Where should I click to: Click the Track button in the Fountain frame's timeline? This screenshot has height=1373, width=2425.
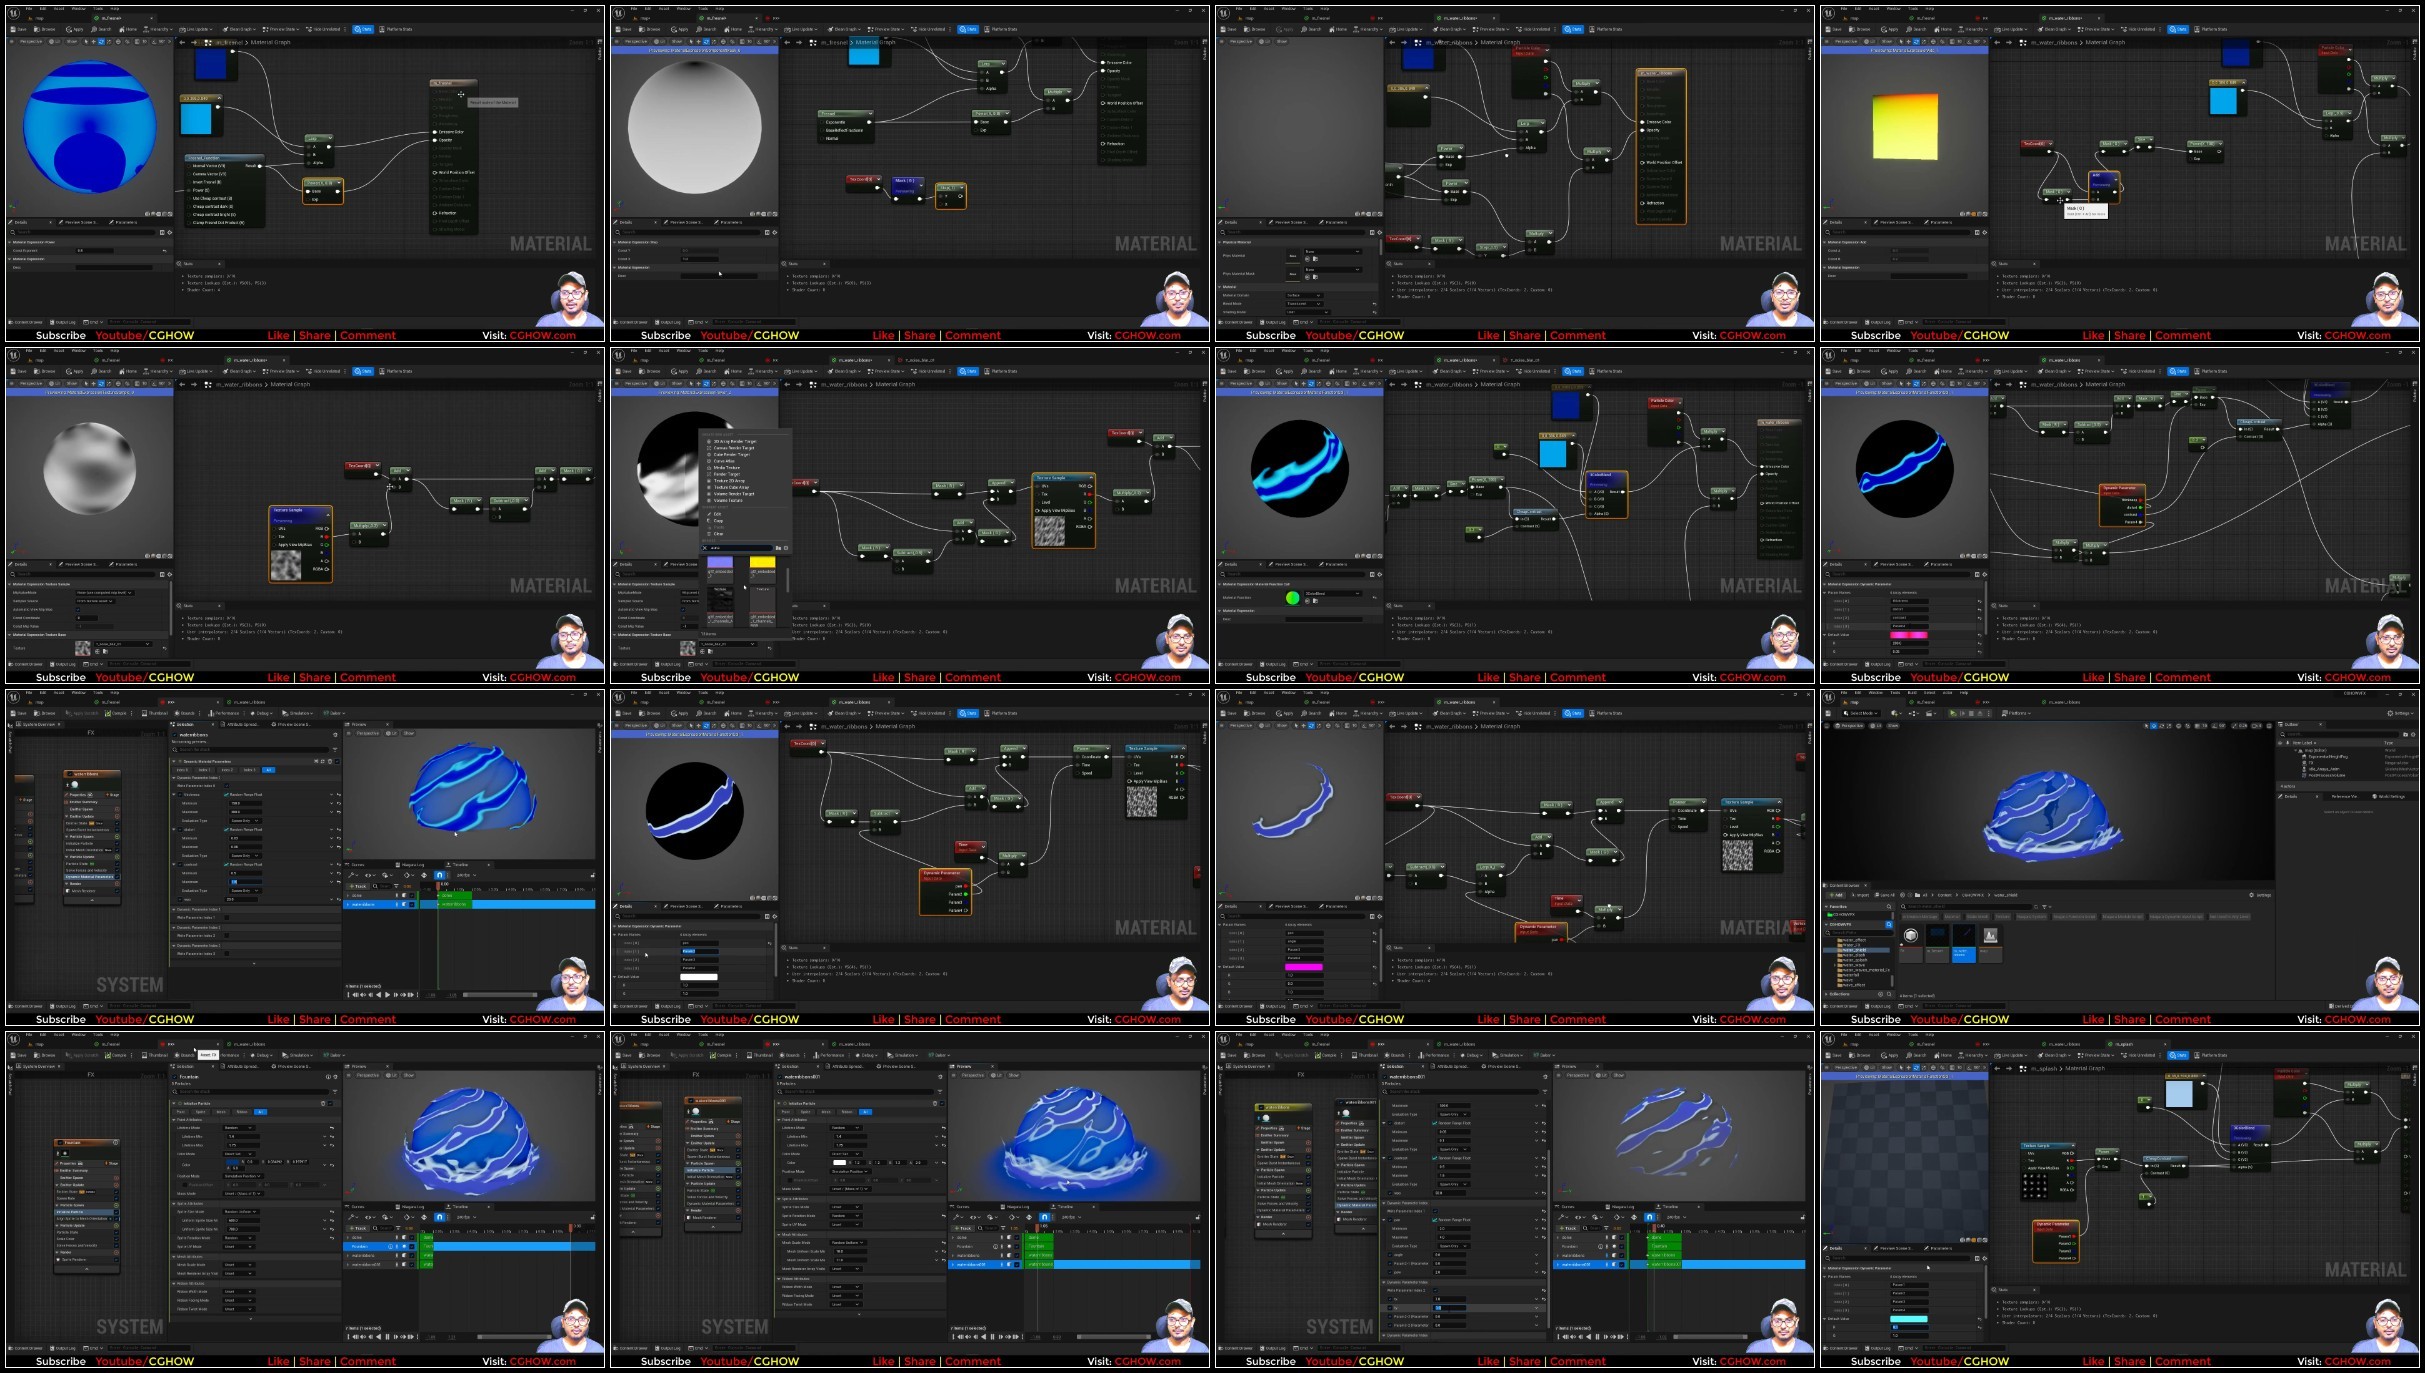tap(359, 1228)
